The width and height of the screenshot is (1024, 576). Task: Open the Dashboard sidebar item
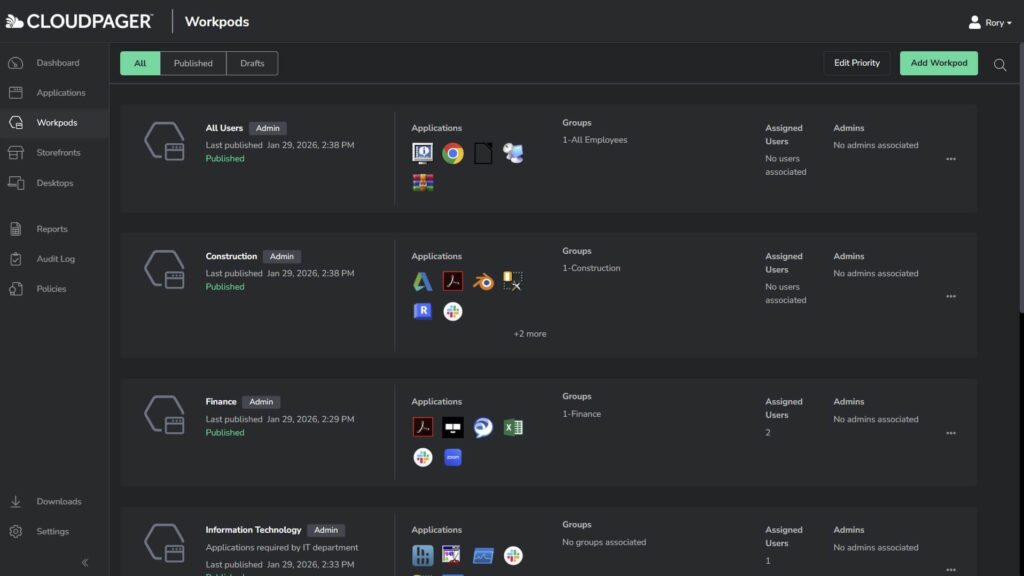click(x=55, y=63)
